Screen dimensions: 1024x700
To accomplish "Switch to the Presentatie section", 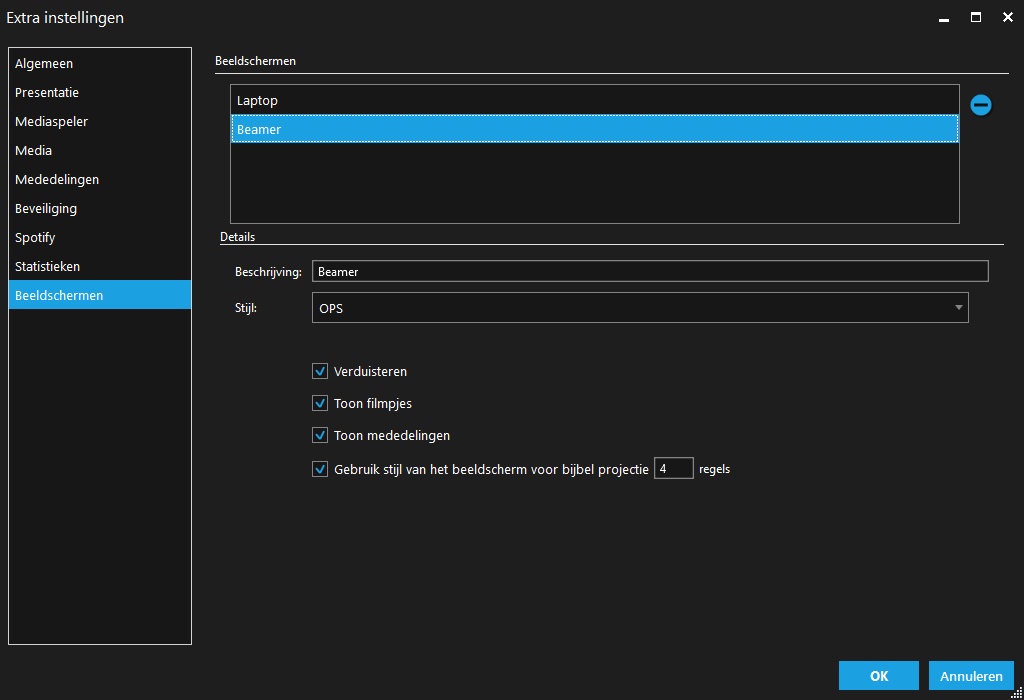I will [100, 93].
